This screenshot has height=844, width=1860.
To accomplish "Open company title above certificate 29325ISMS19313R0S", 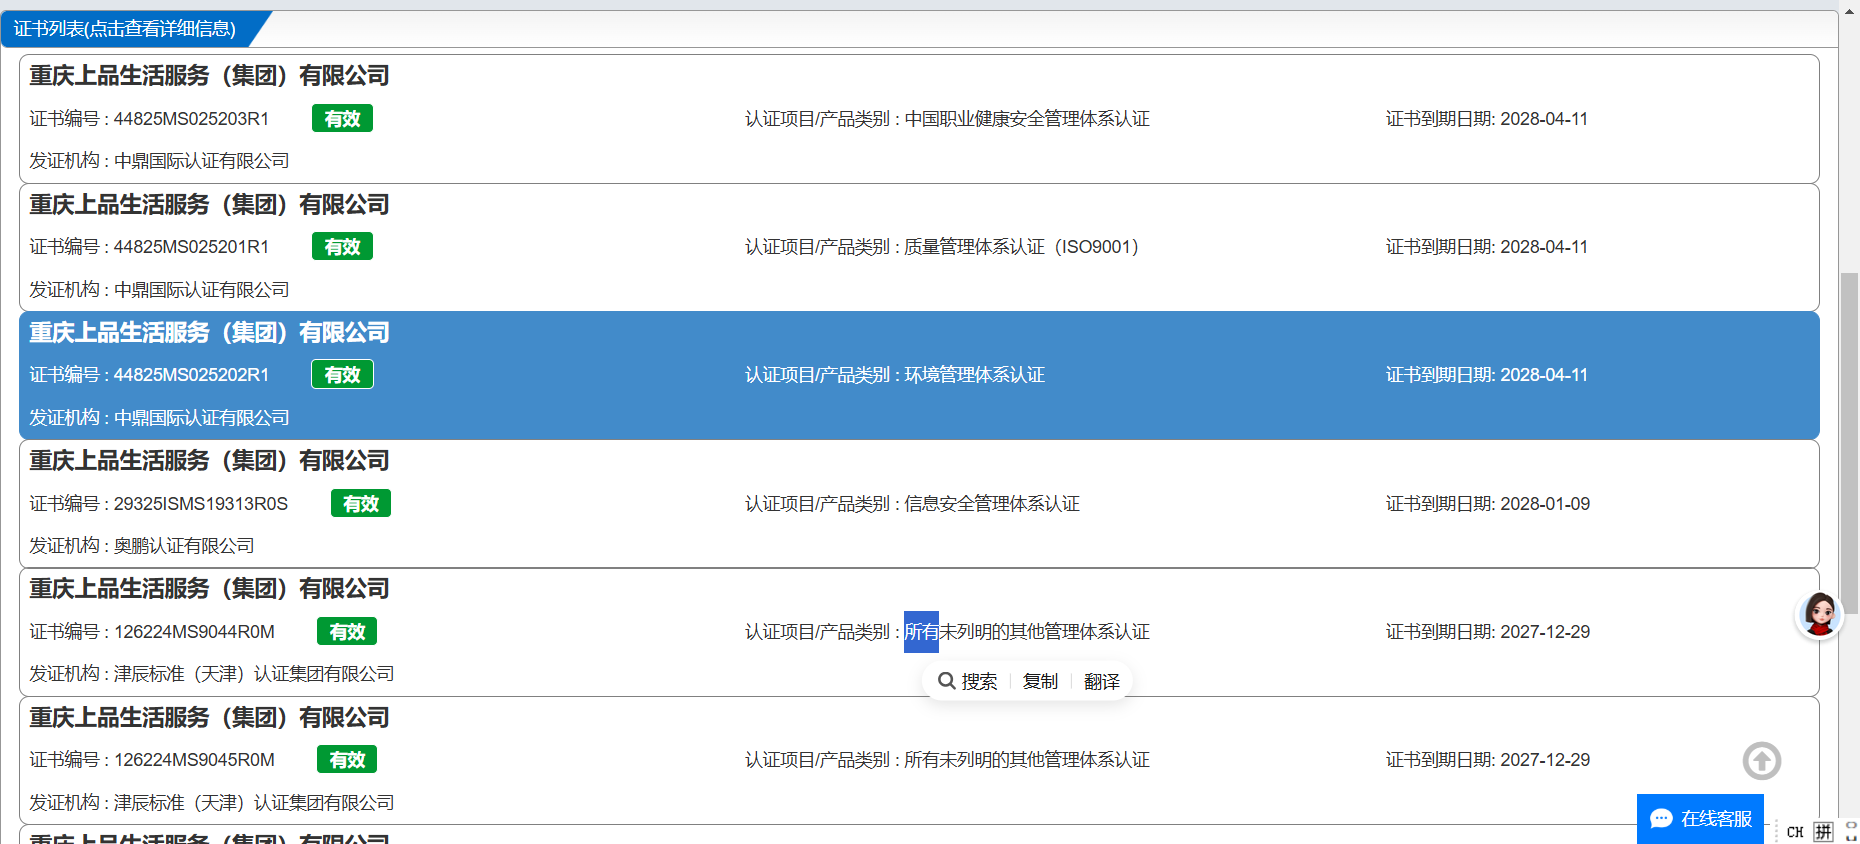I will [209, 461].
